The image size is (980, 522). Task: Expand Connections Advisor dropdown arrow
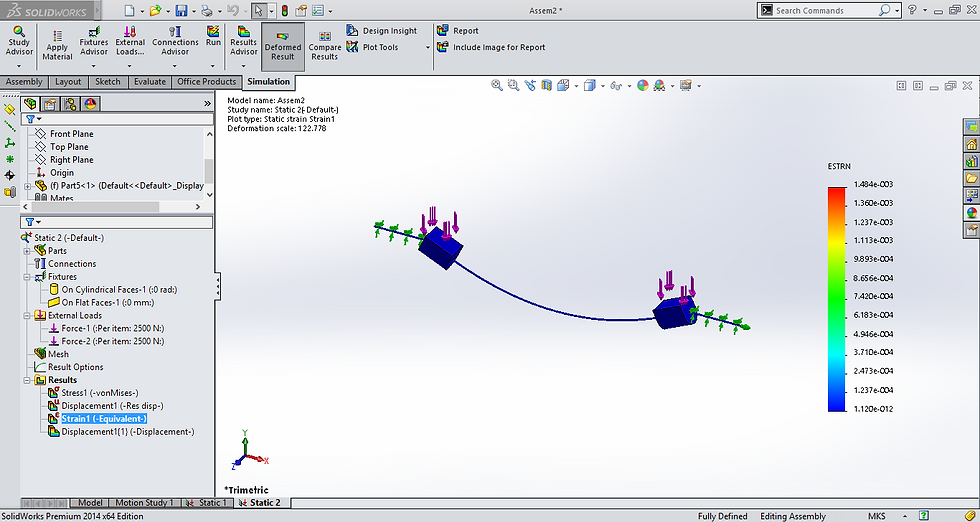pos(175,66)
